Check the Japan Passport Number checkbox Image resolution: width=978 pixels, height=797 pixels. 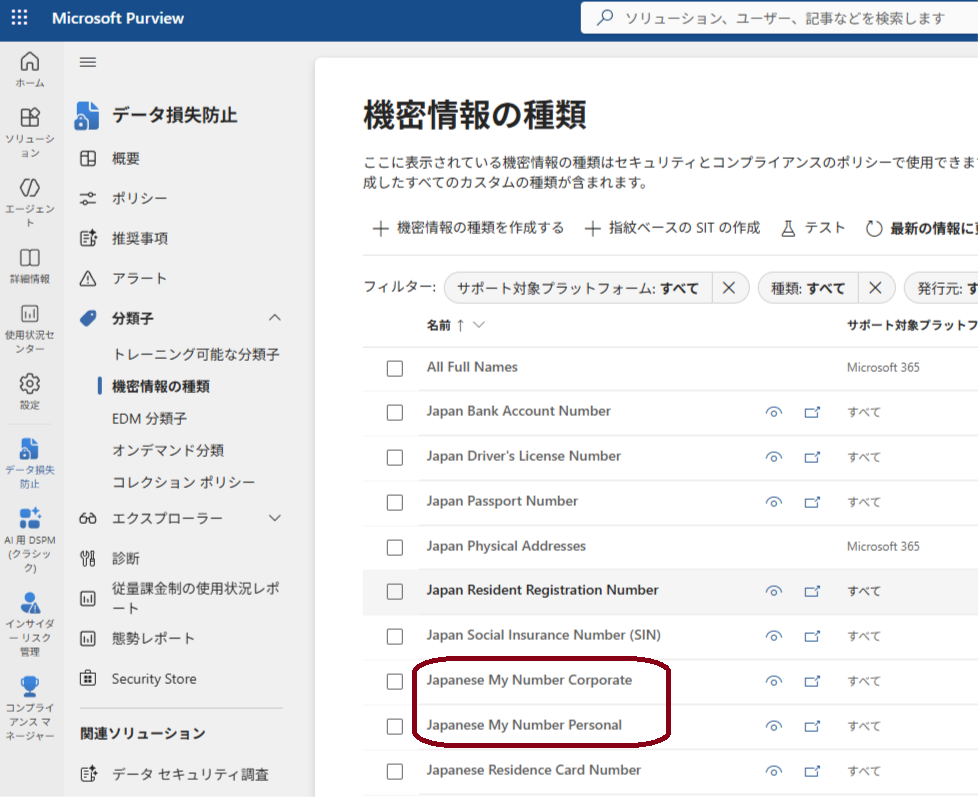click(x=395, y=502)
